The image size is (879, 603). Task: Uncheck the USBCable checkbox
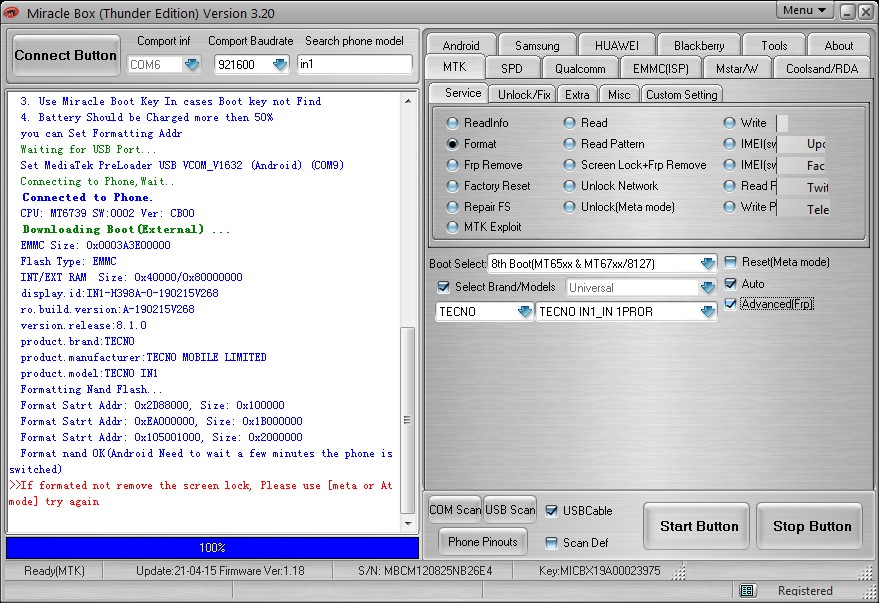coord(552,511)
